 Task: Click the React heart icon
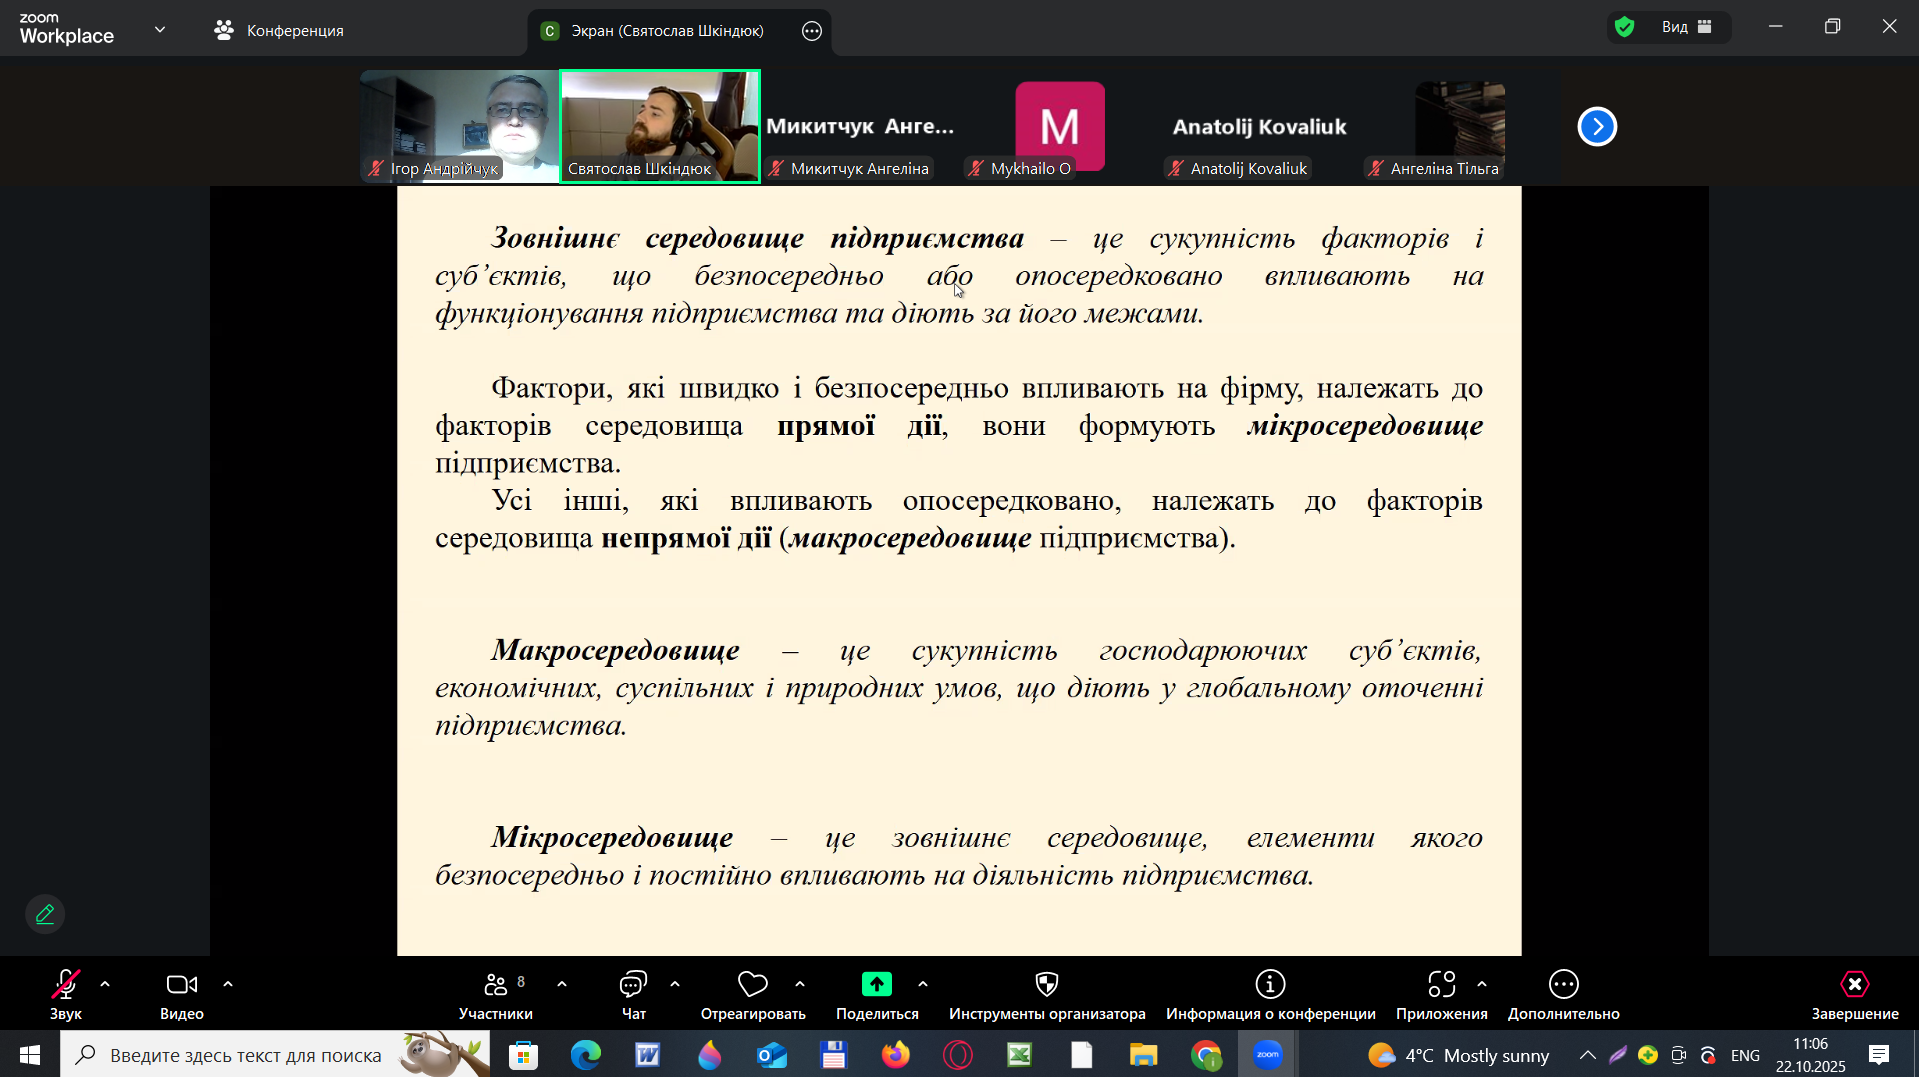tap(752, 985)
